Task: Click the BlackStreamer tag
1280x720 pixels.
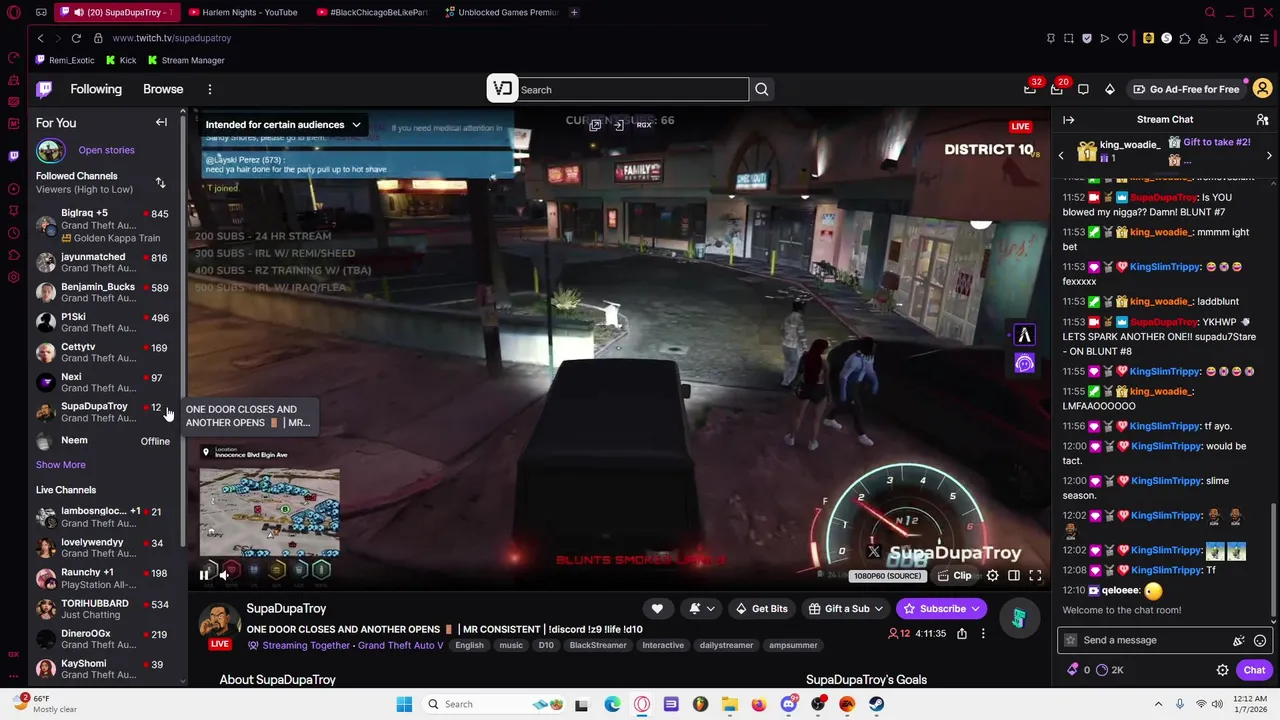Action: tap(598, 645)
